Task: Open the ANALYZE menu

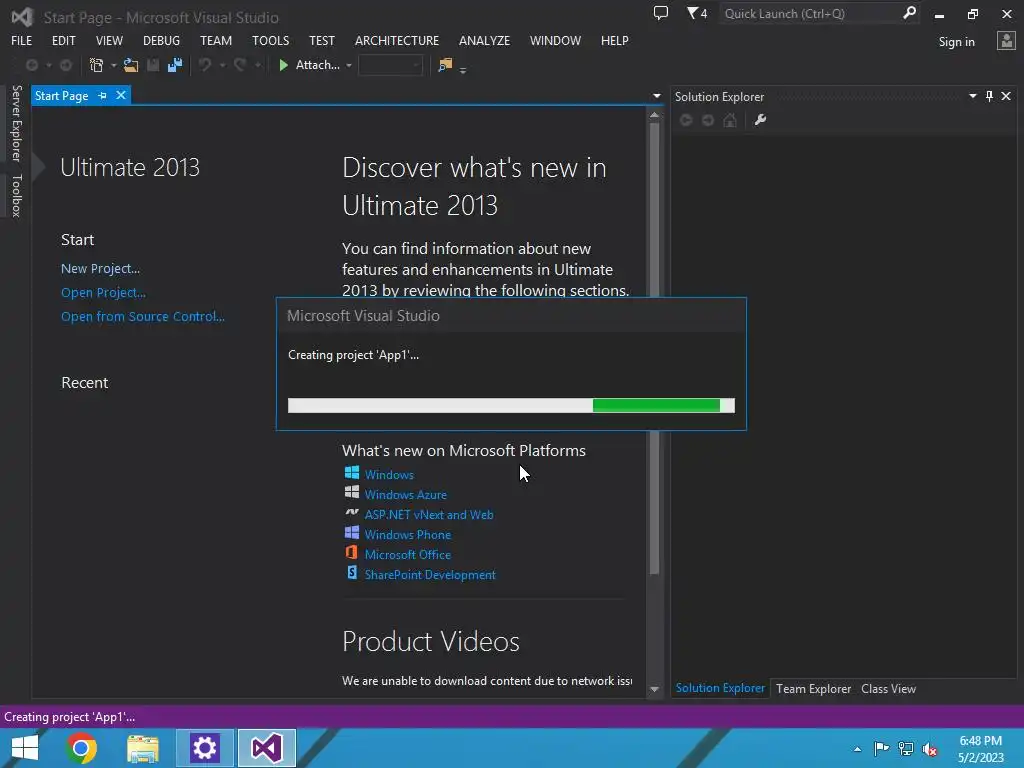Action: pos(485,40)
